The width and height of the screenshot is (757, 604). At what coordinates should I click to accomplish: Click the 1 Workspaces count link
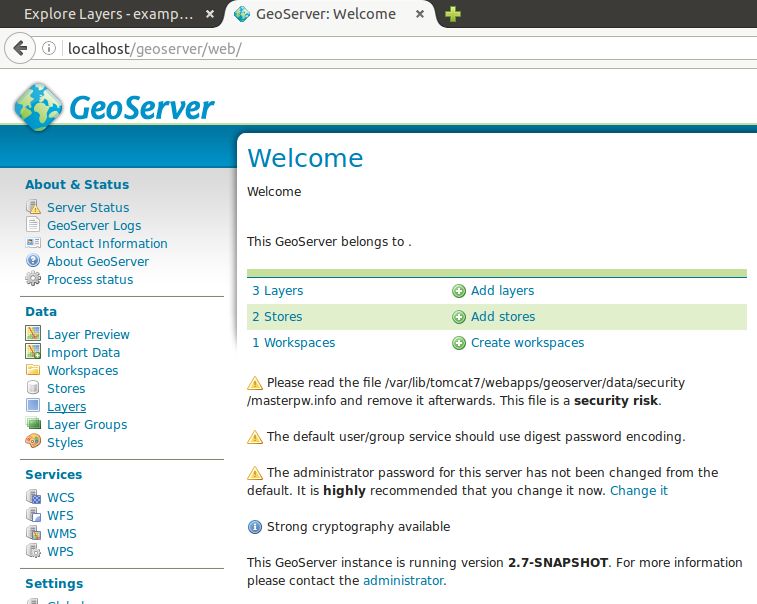[x=294, y=343]
